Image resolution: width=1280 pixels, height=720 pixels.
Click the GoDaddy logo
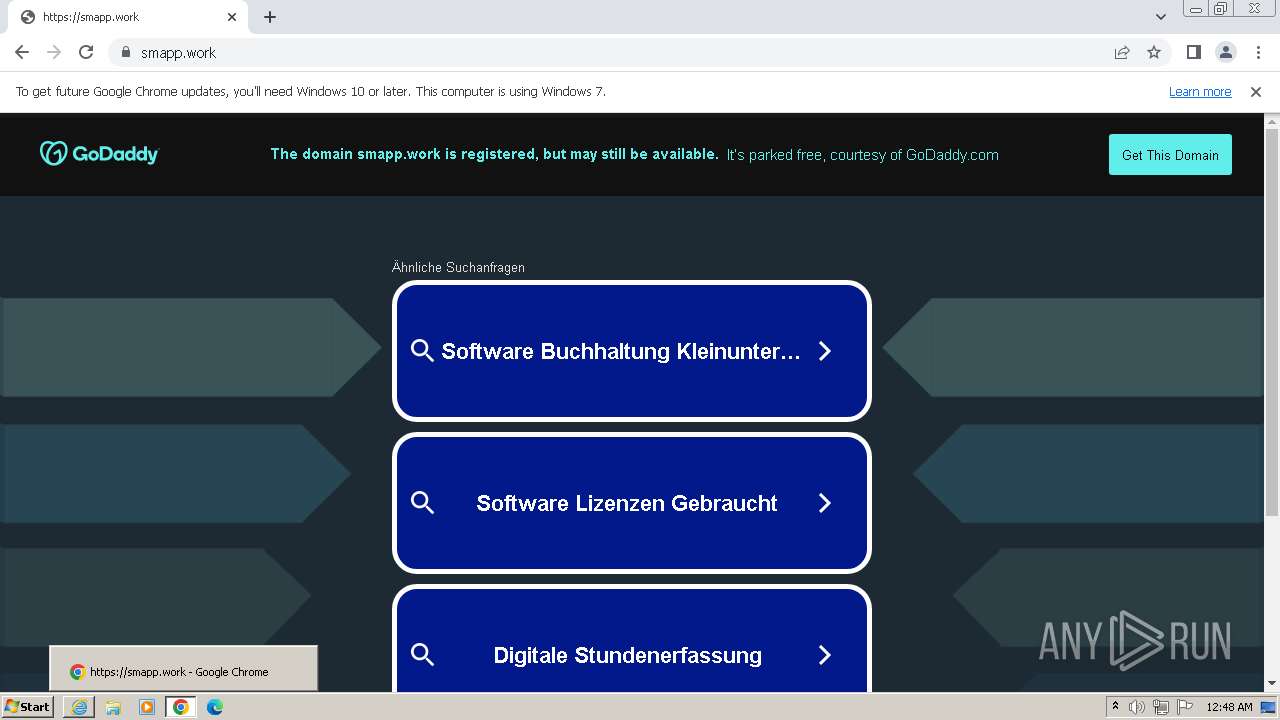(x=99, y=153)
